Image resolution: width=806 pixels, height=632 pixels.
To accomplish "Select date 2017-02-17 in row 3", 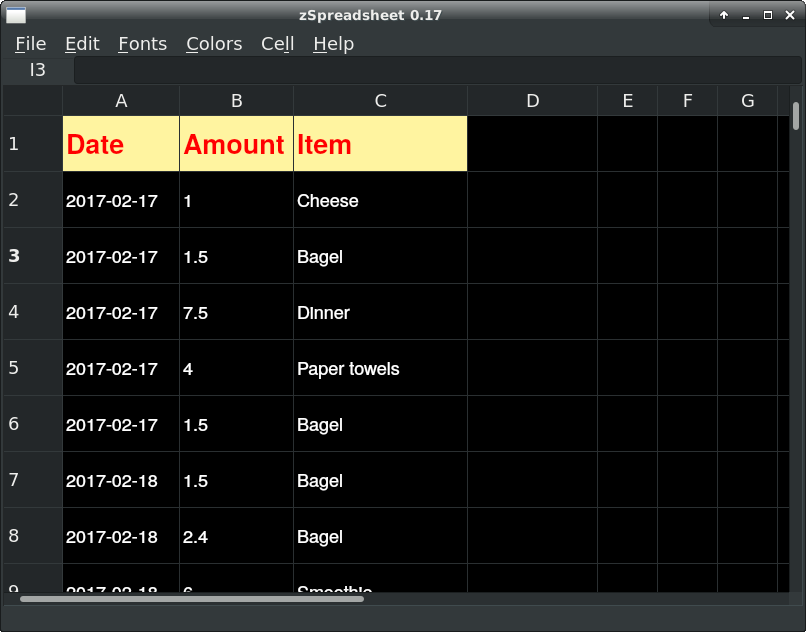I will pyautogui.click(x=121, y=256).
